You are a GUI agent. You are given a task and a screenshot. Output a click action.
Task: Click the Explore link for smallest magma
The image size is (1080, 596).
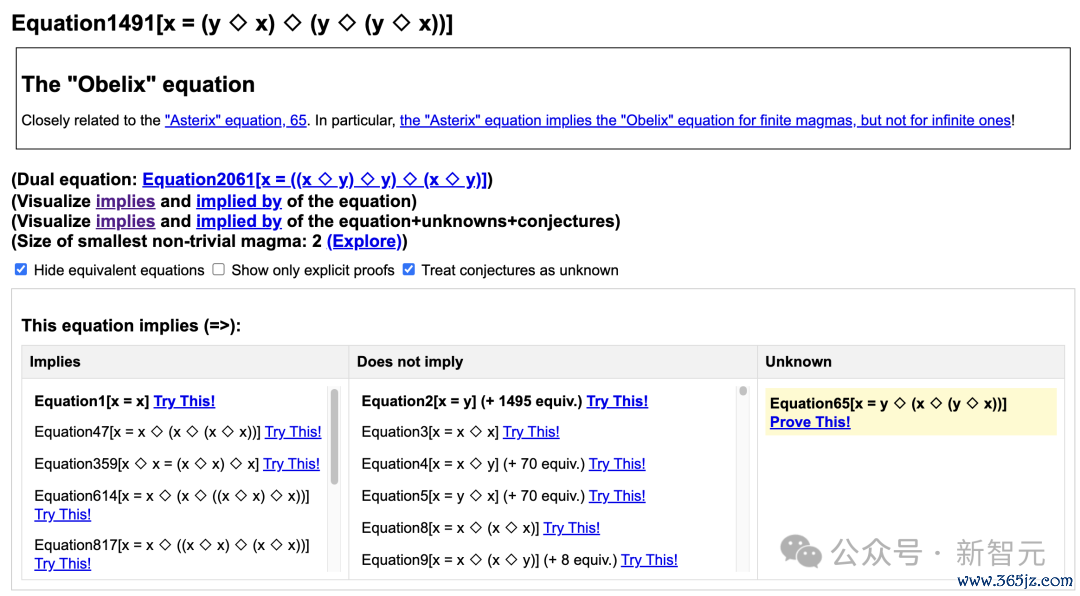[x=364, y=241]
